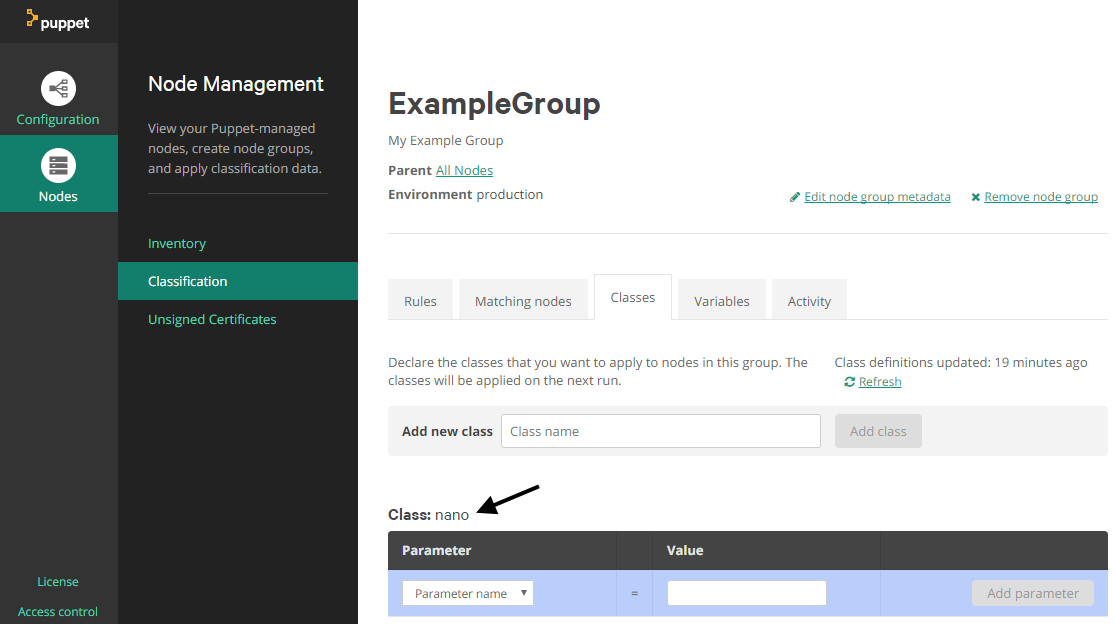1115x624 pixels.
Task: Click the Add parameter button
Action: click(x=1033, y=593)
